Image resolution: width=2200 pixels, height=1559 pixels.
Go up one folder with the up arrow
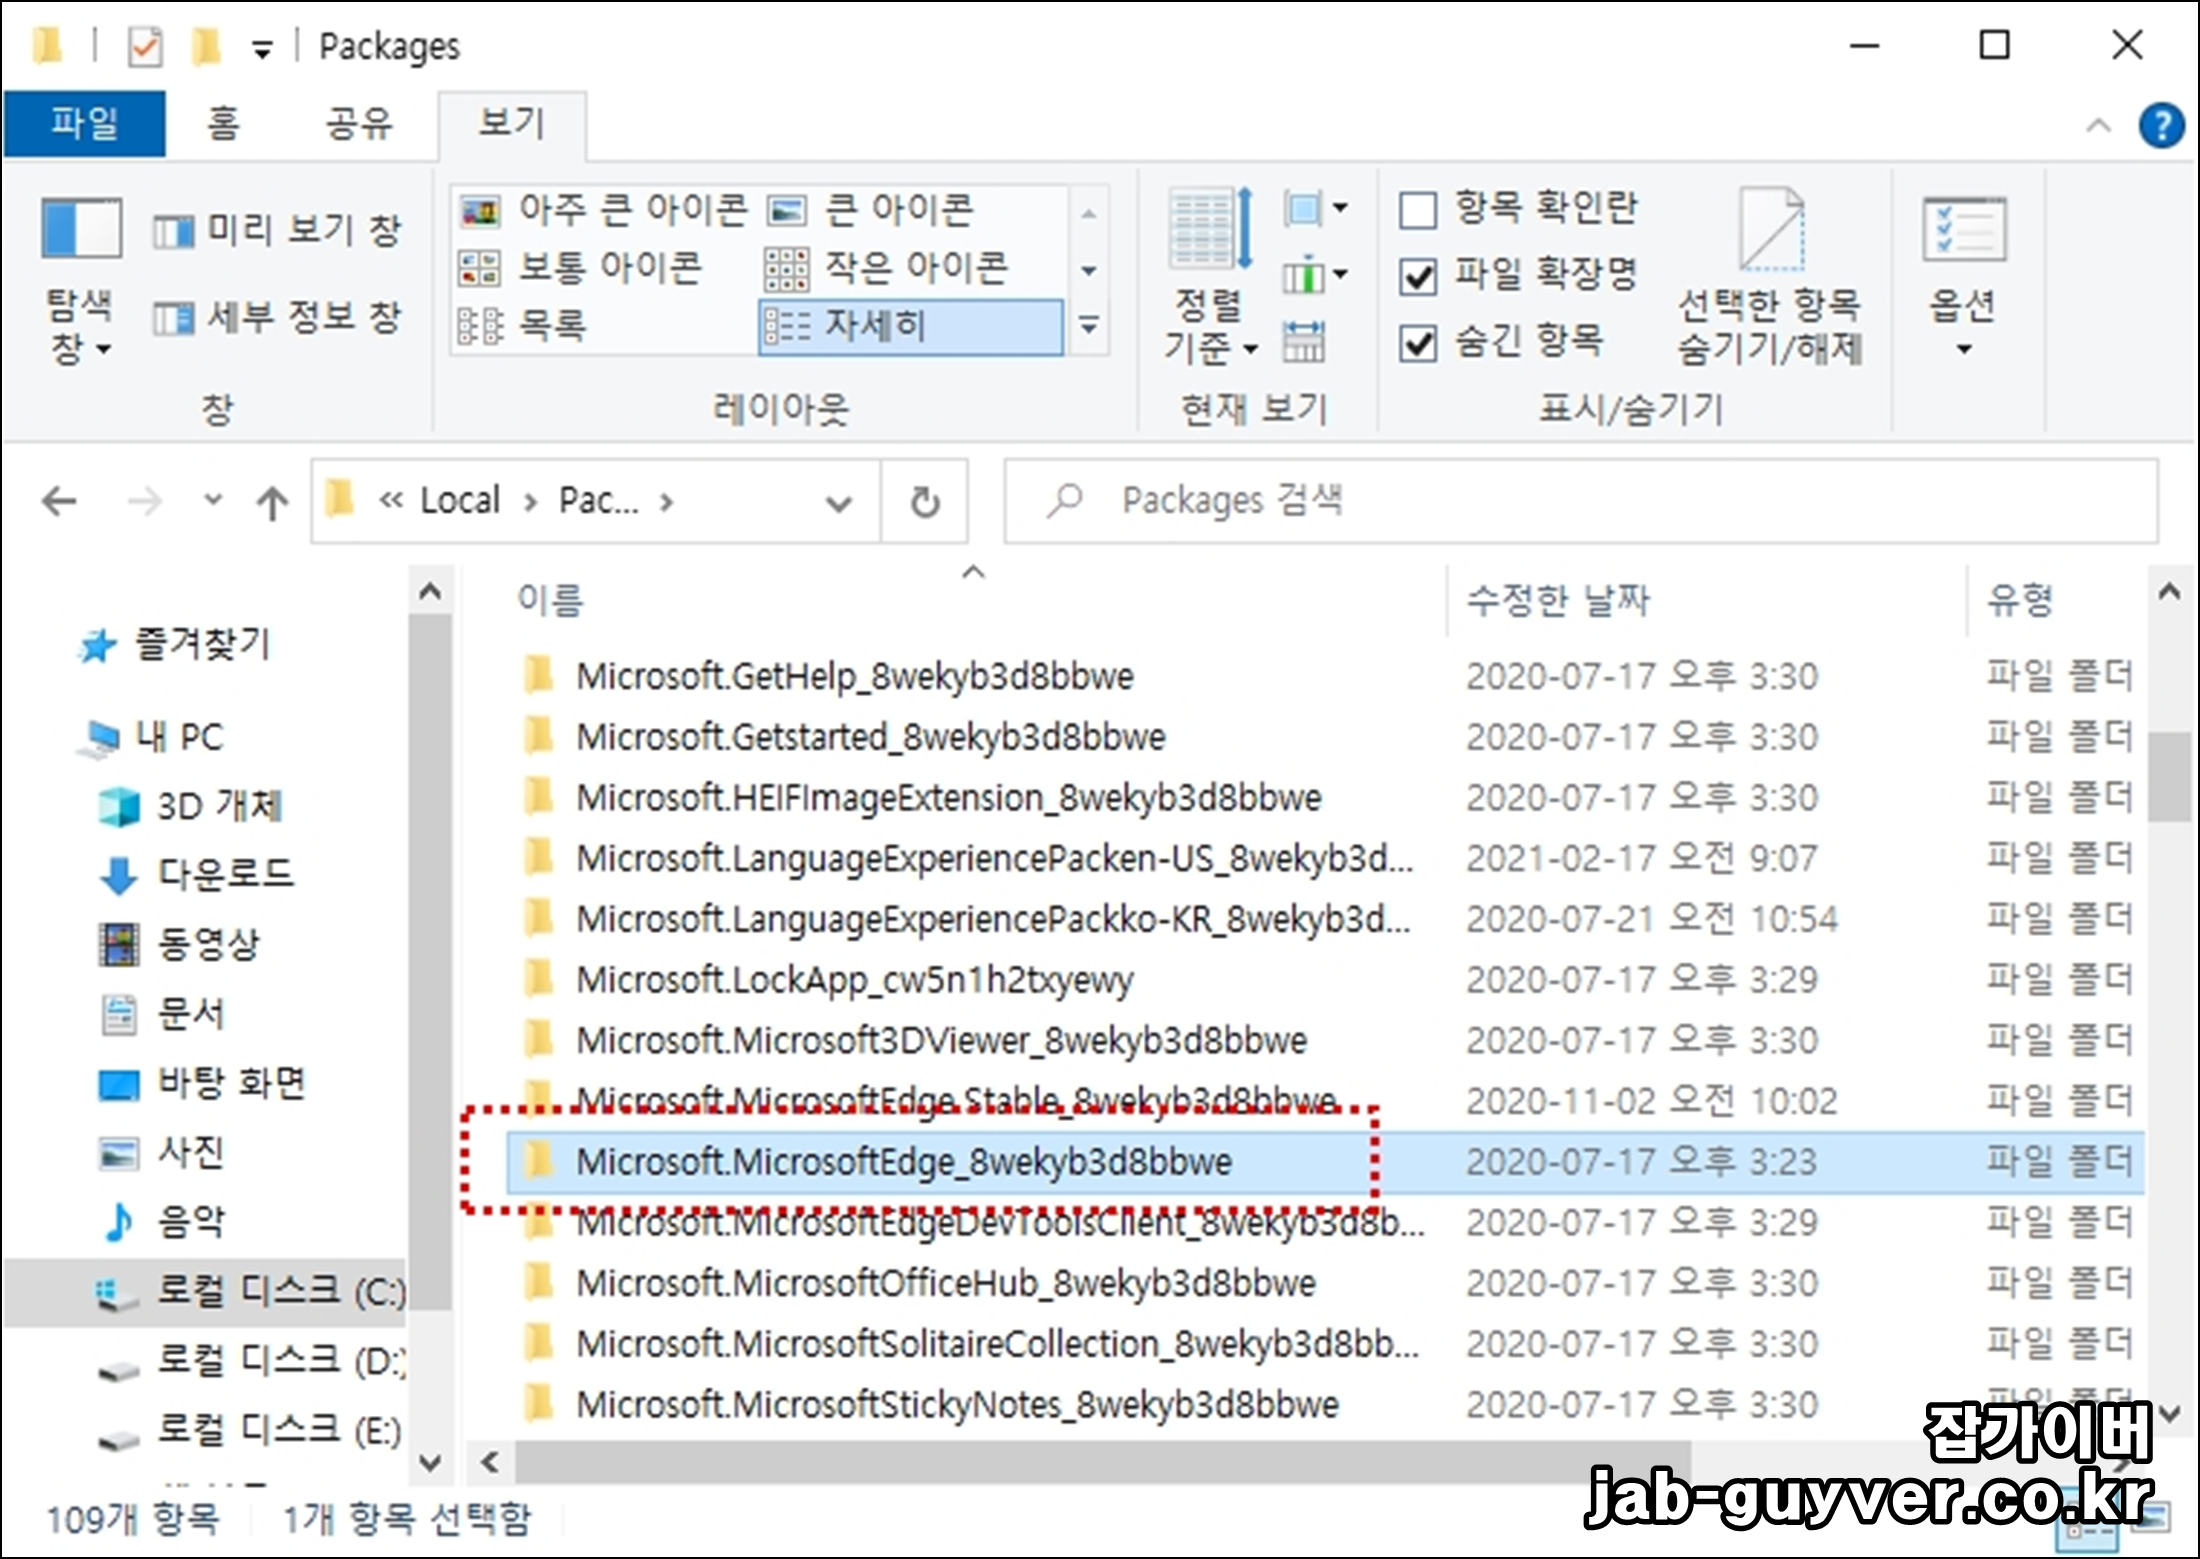coord(272,502)
